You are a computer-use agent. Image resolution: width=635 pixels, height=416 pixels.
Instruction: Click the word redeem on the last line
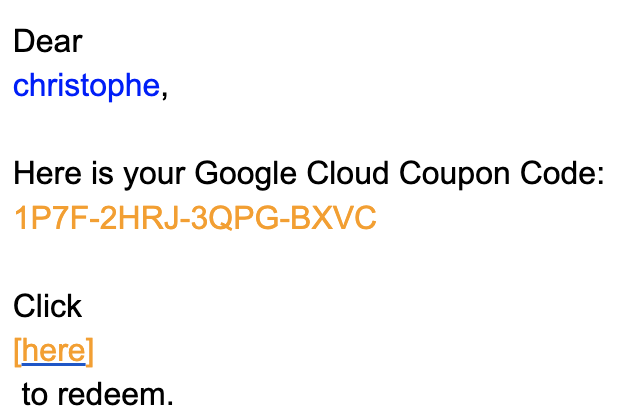pos(124,394)
